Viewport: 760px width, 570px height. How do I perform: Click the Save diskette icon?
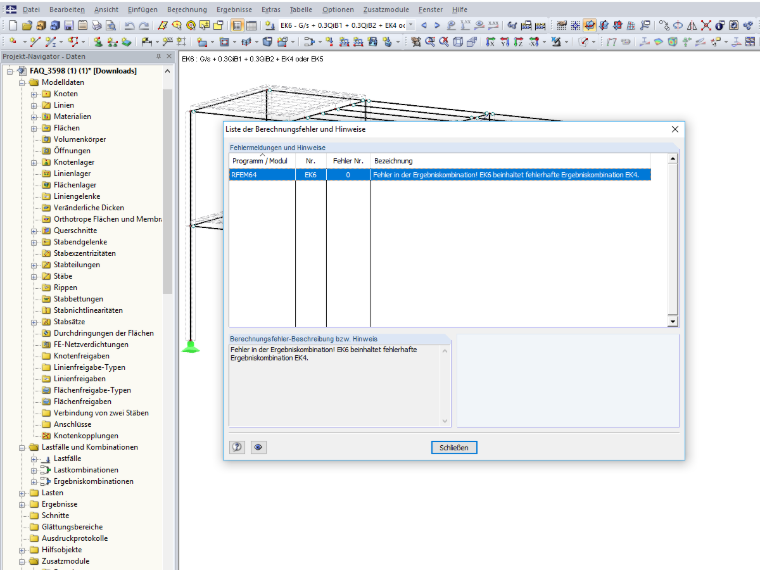(69, 25)
